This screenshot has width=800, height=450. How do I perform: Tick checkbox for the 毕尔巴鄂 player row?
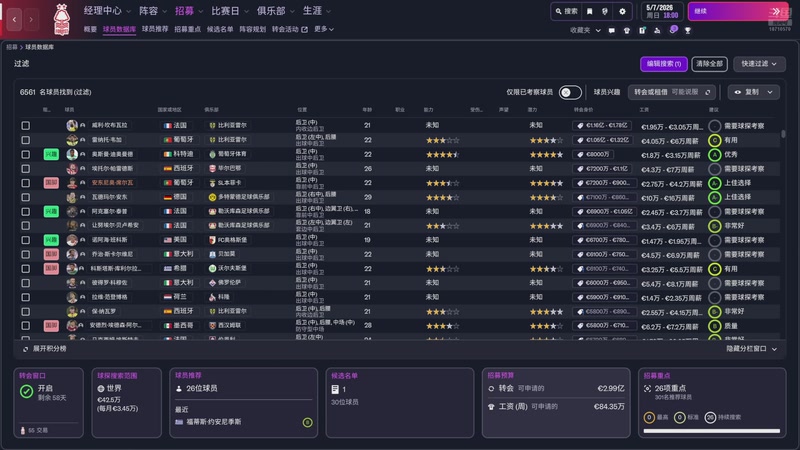click(26, 168)
